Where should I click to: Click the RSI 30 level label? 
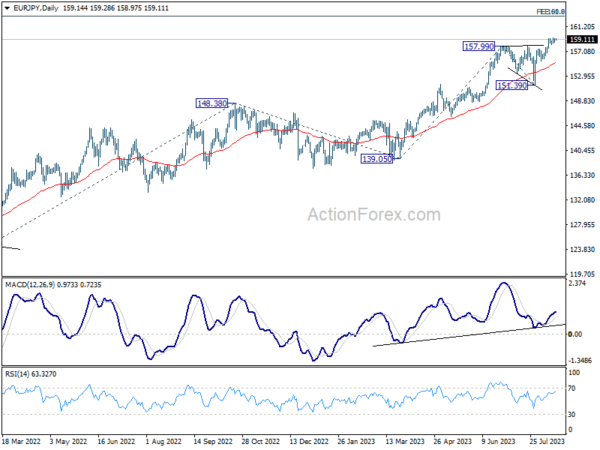pyautogui.click(x=571, y=414)
